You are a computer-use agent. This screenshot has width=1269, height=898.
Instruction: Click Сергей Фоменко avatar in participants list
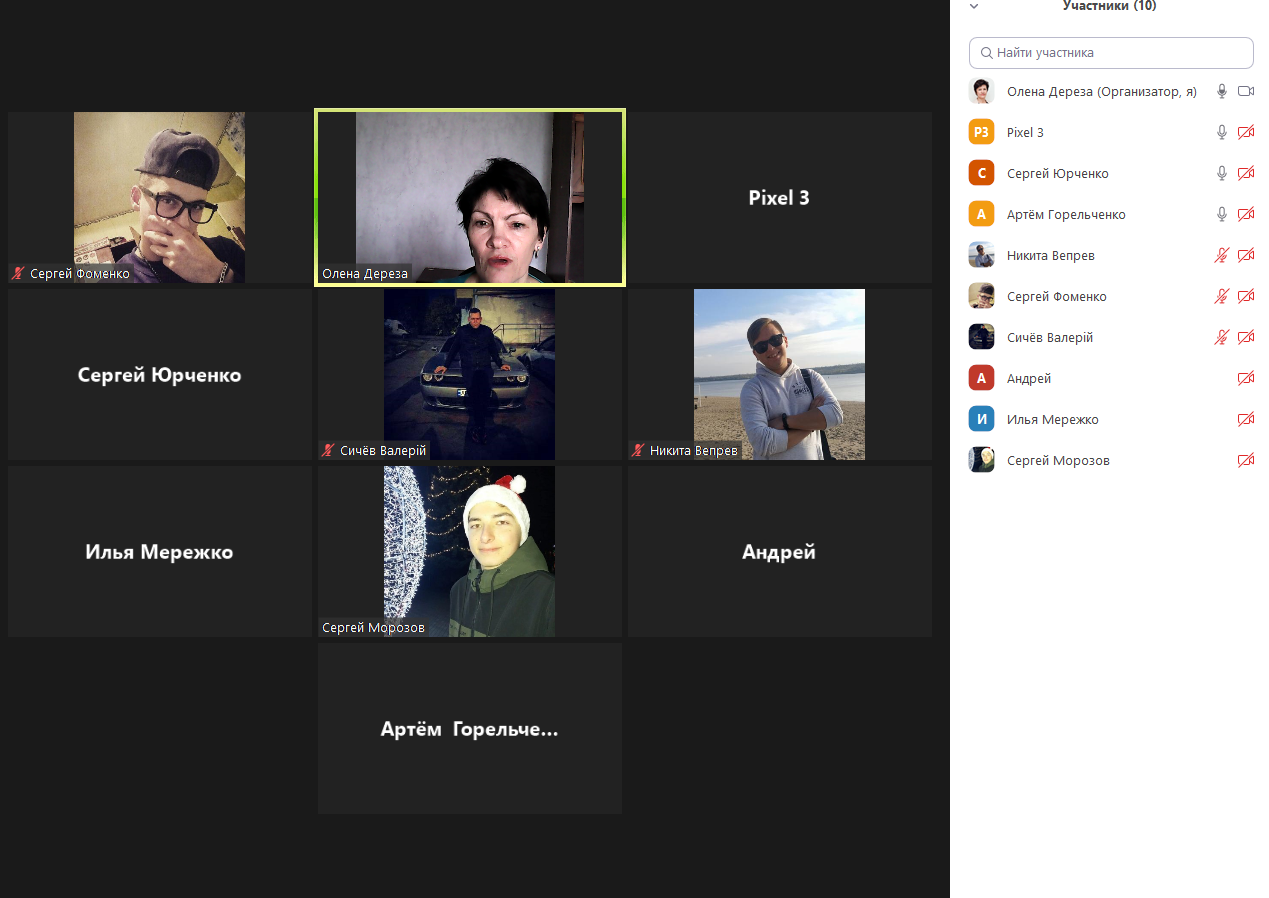(x=982, y=296)
